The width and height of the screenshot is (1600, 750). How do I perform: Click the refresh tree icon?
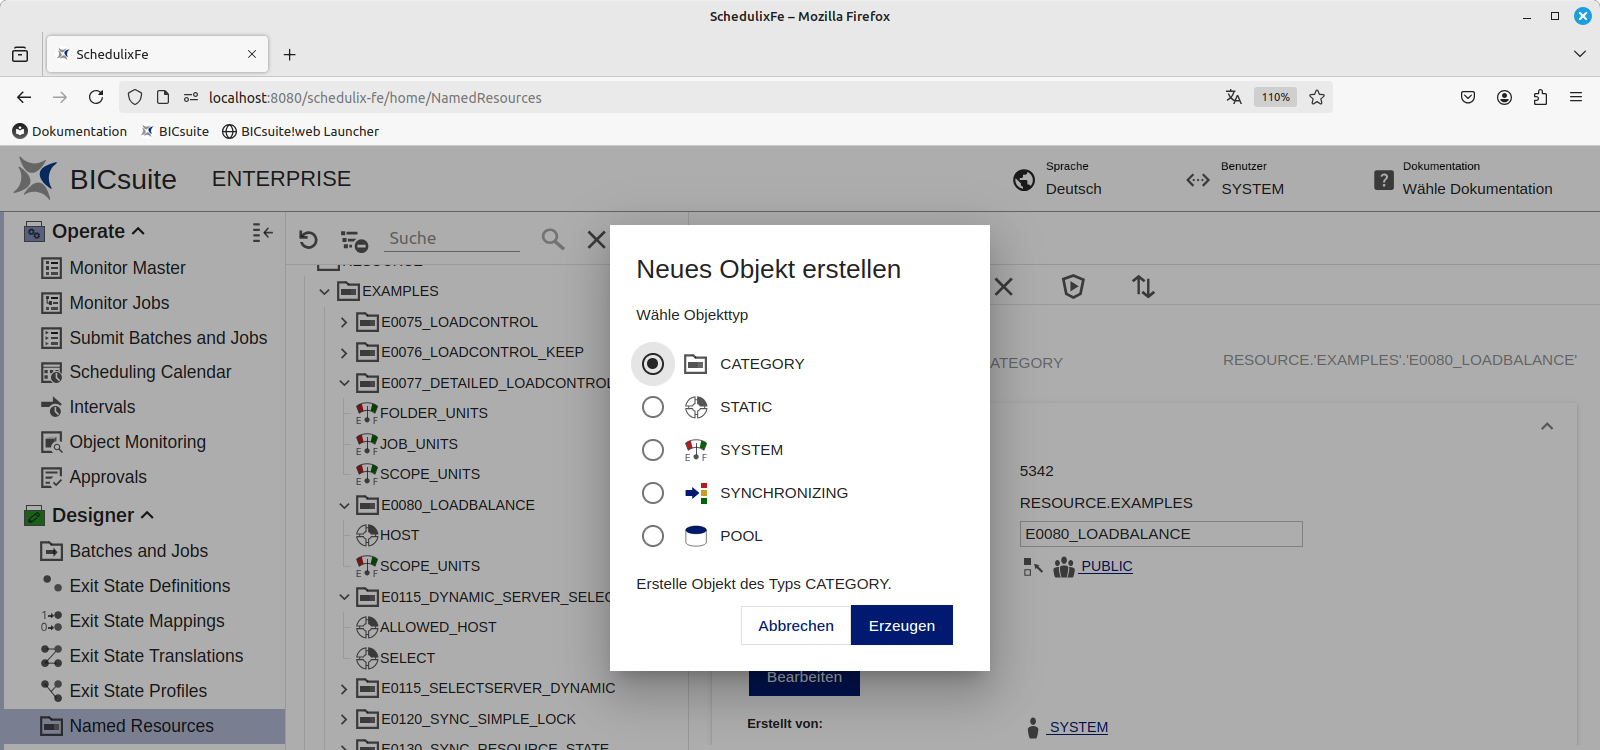pos(308,239)
